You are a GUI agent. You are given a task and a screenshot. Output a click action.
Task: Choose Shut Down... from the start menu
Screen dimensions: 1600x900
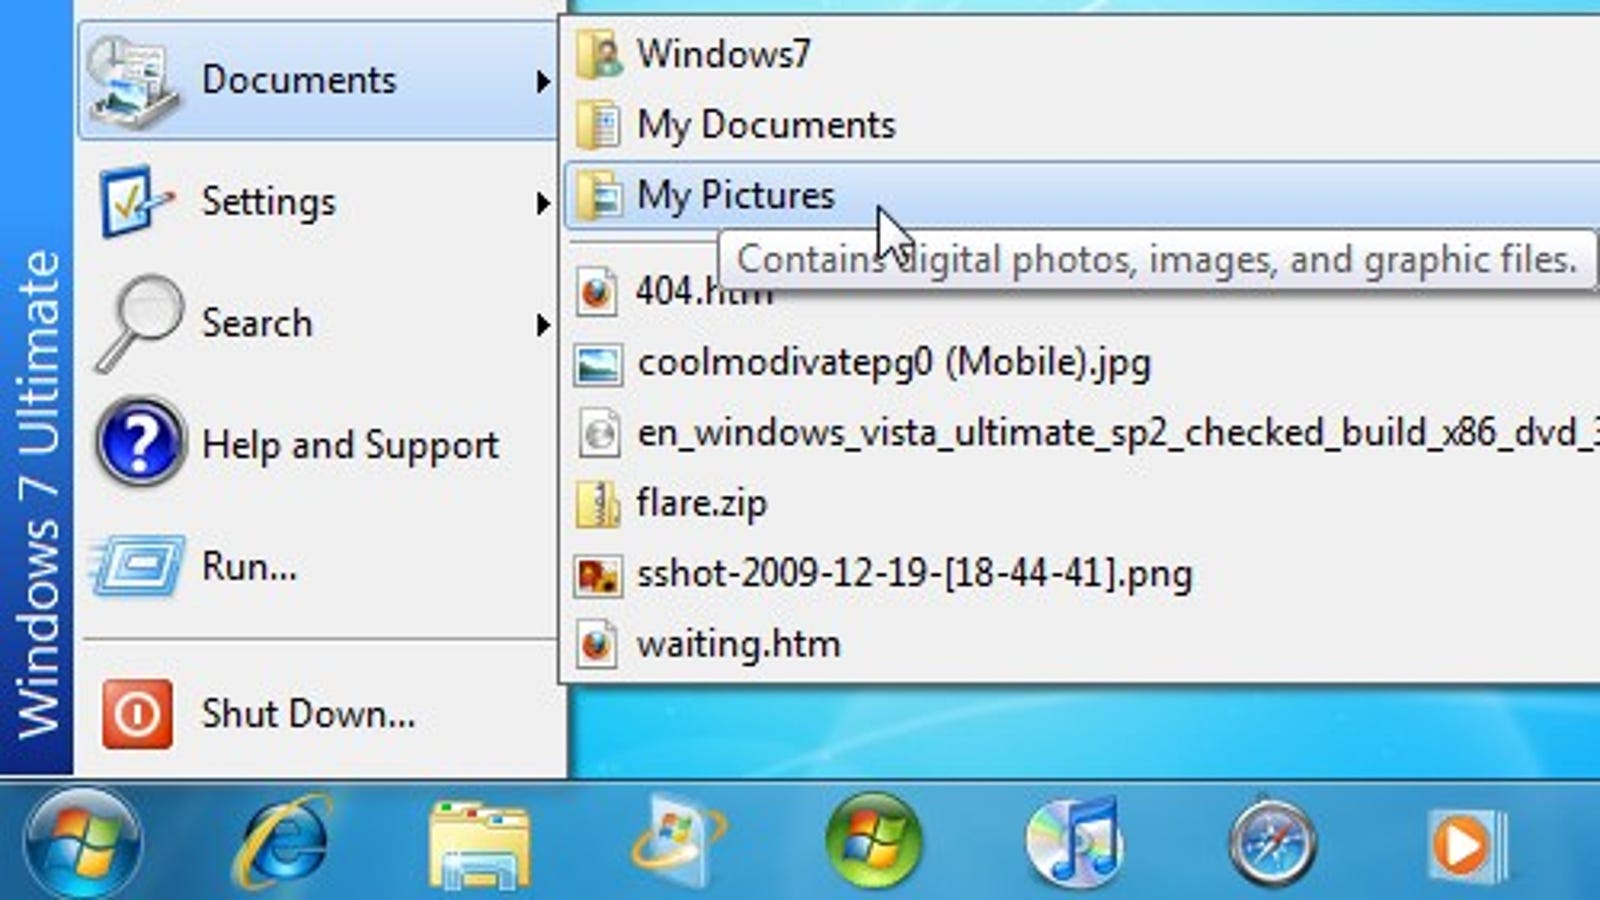click(318, 714)
